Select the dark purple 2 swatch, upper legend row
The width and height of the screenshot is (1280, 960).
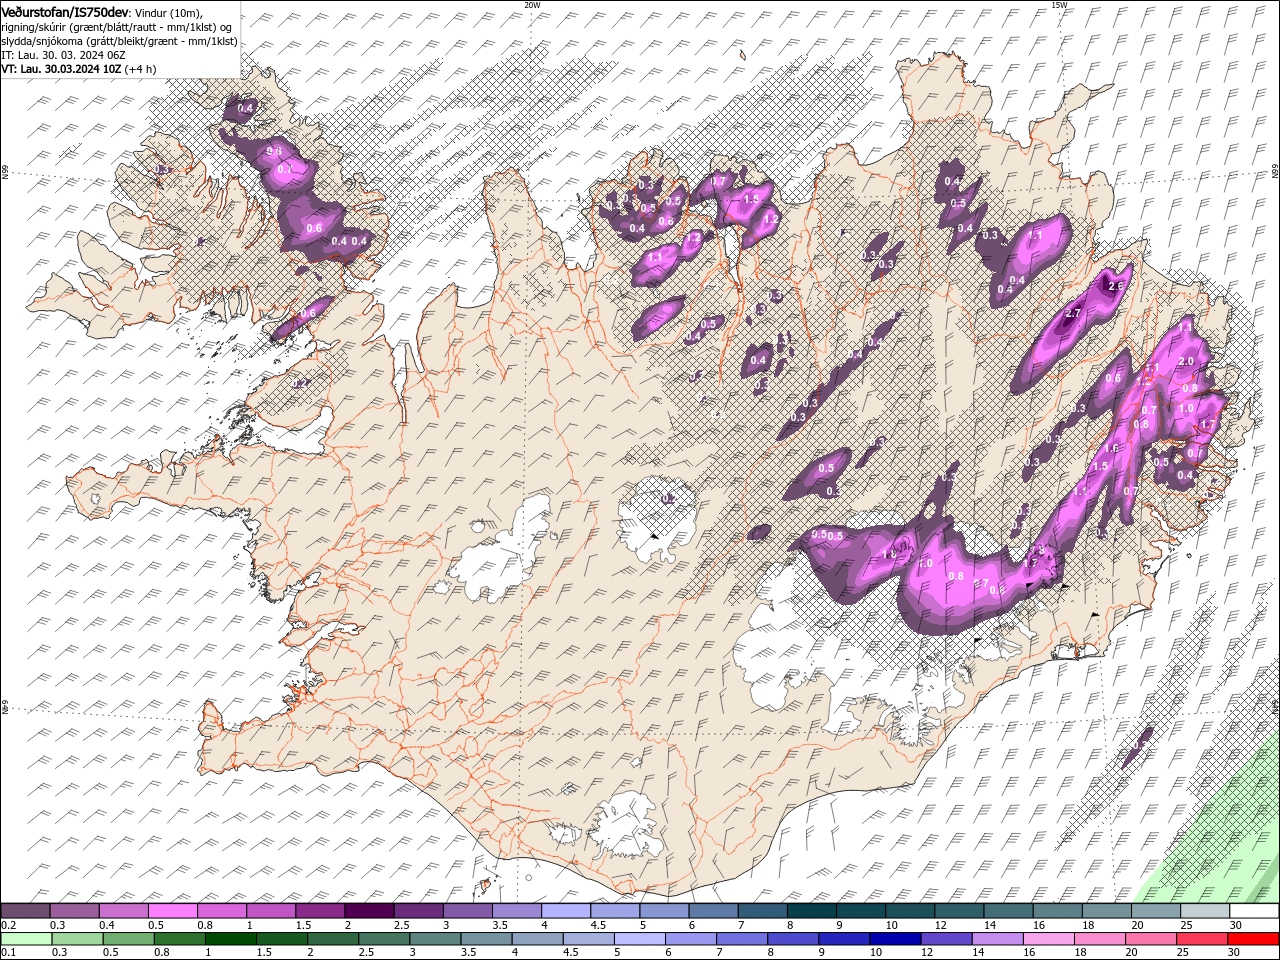tap(369, 911)
